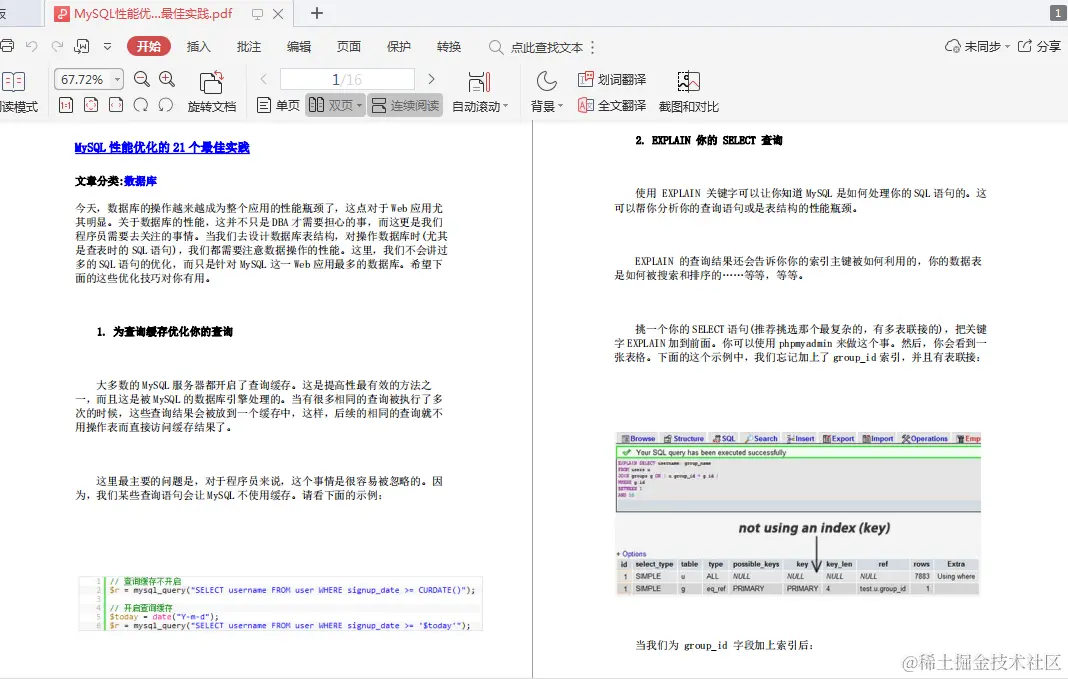Activate 划词翻译 word translation tool
Viewport: 1068px width, 679px height.
612,79
